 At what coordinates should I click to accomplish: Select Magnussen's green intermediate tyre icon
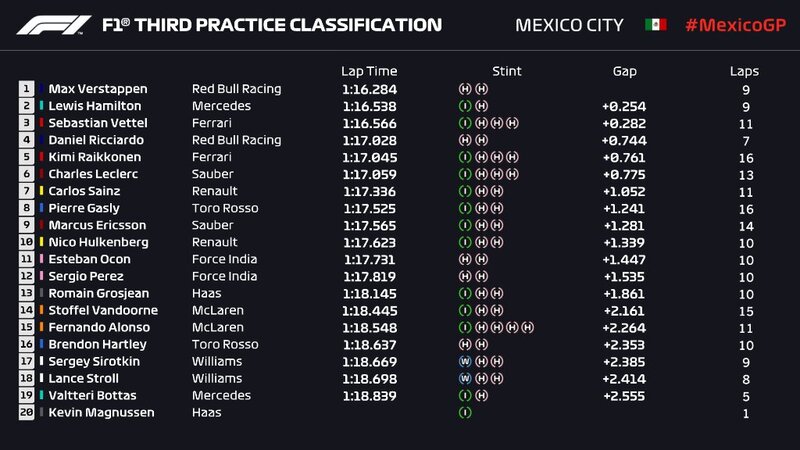click(464, 412)
